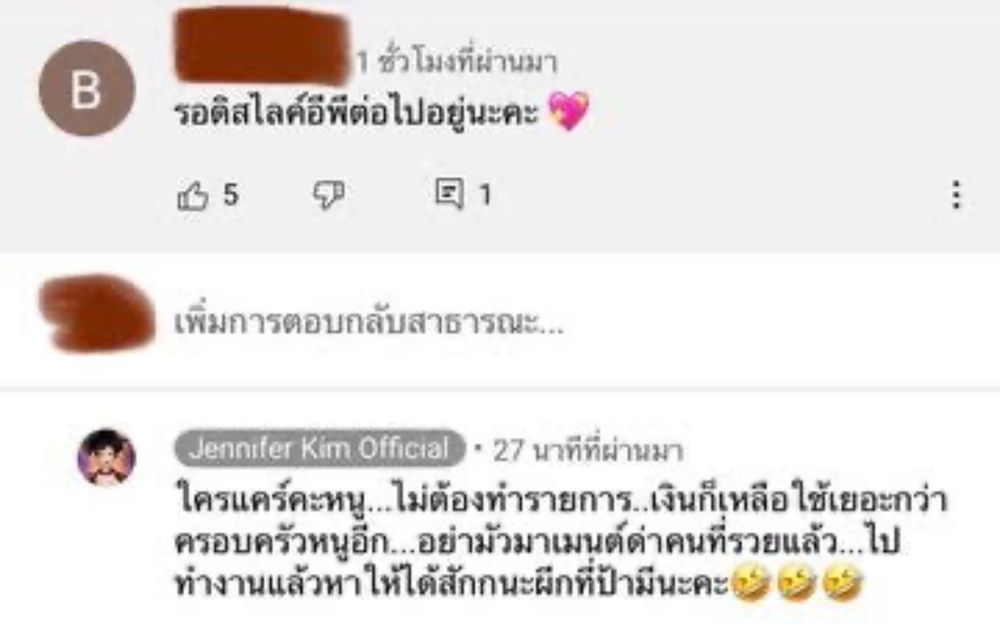
Task: Open Jennifer Kim Official profile picture
Action: pos(107,457)
